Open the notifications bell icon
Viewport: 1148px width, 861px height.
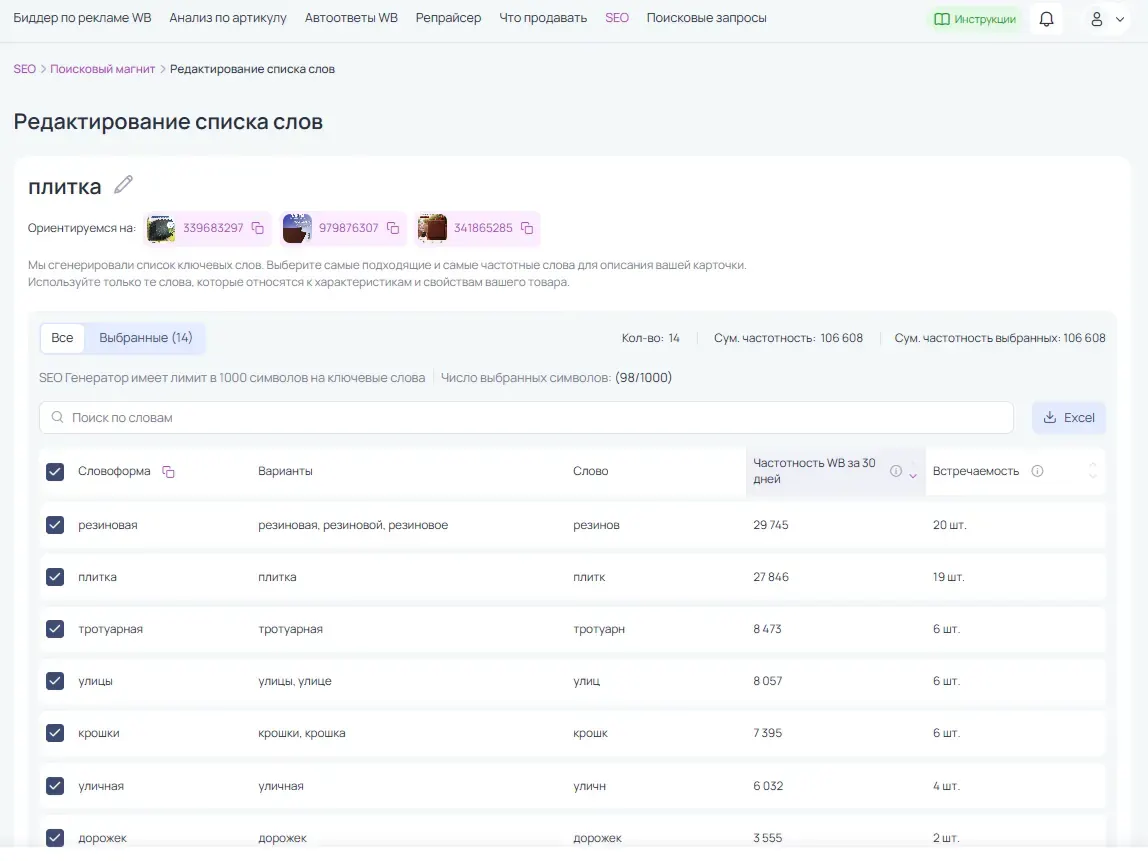tap(1046, 19)
